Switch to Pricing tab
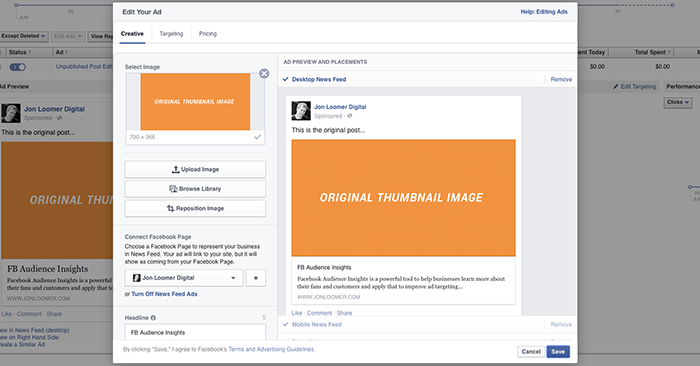 (x=208, y=34)
